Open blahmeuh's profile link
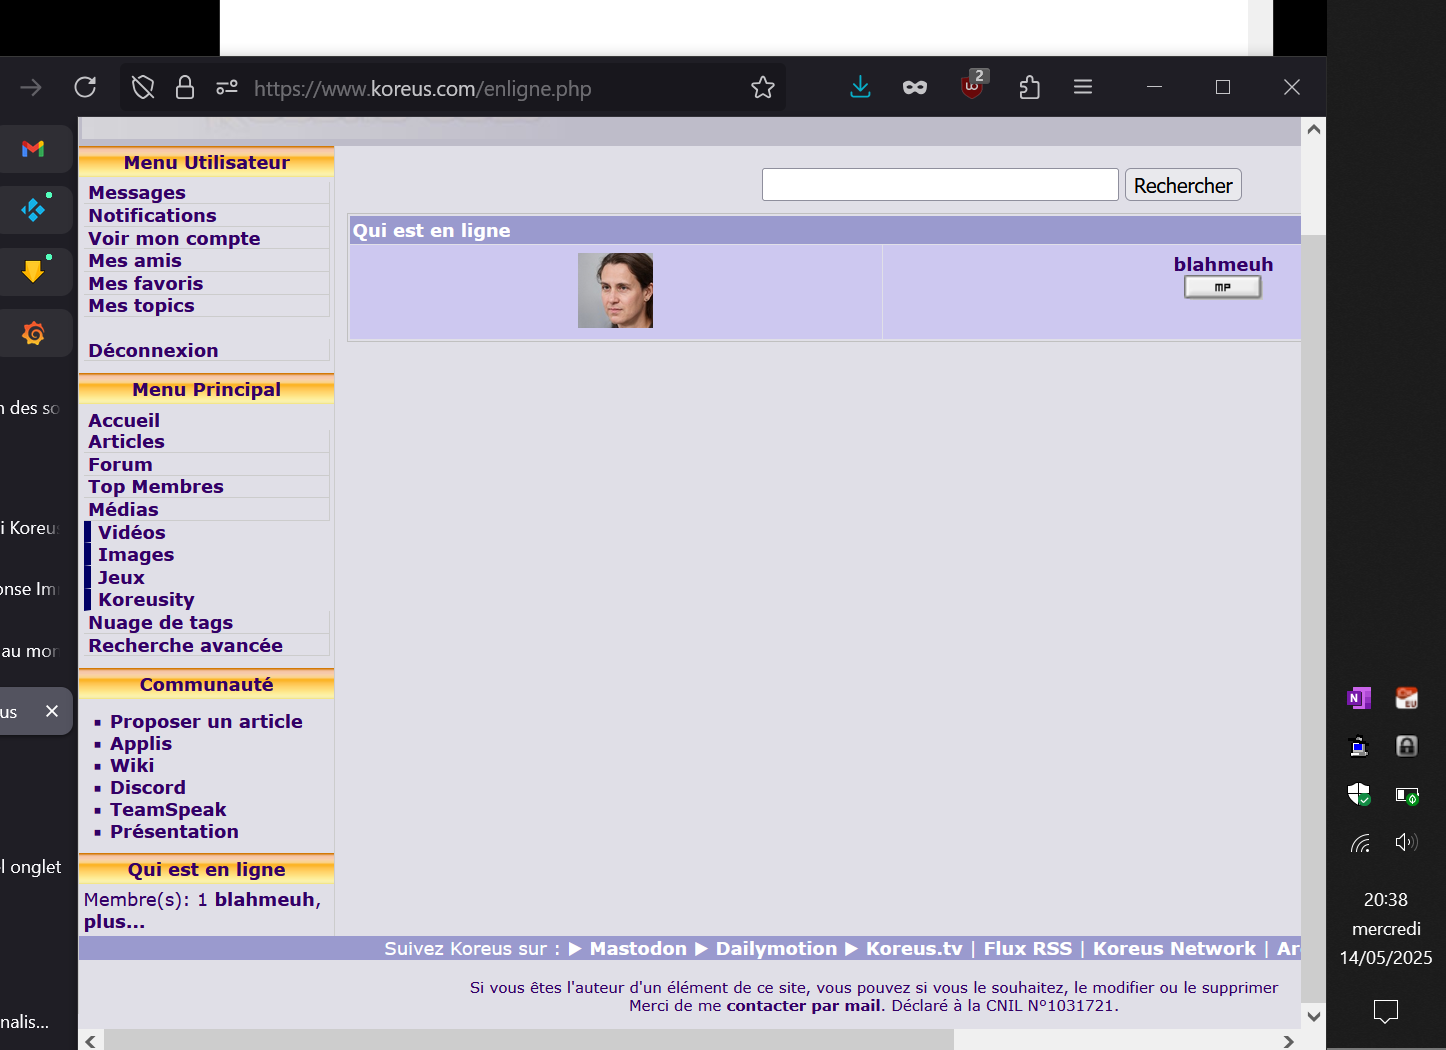 pyautogui.click(x=1222, y=264)
